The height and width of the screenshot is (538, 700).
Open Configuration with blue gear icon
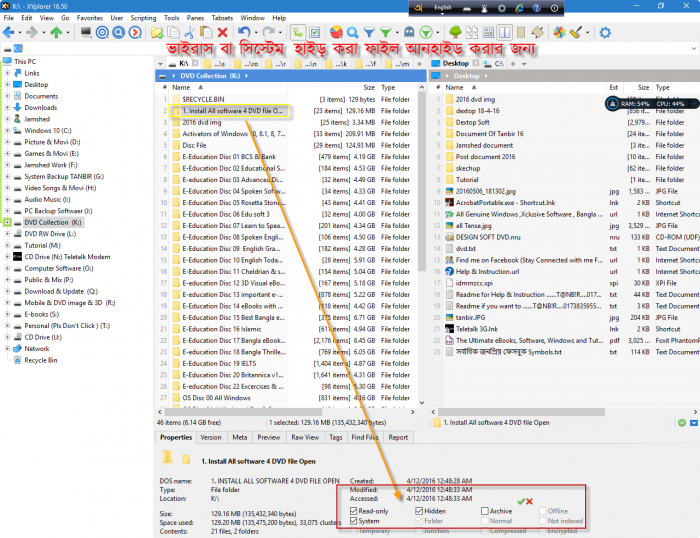coord(605,32)
